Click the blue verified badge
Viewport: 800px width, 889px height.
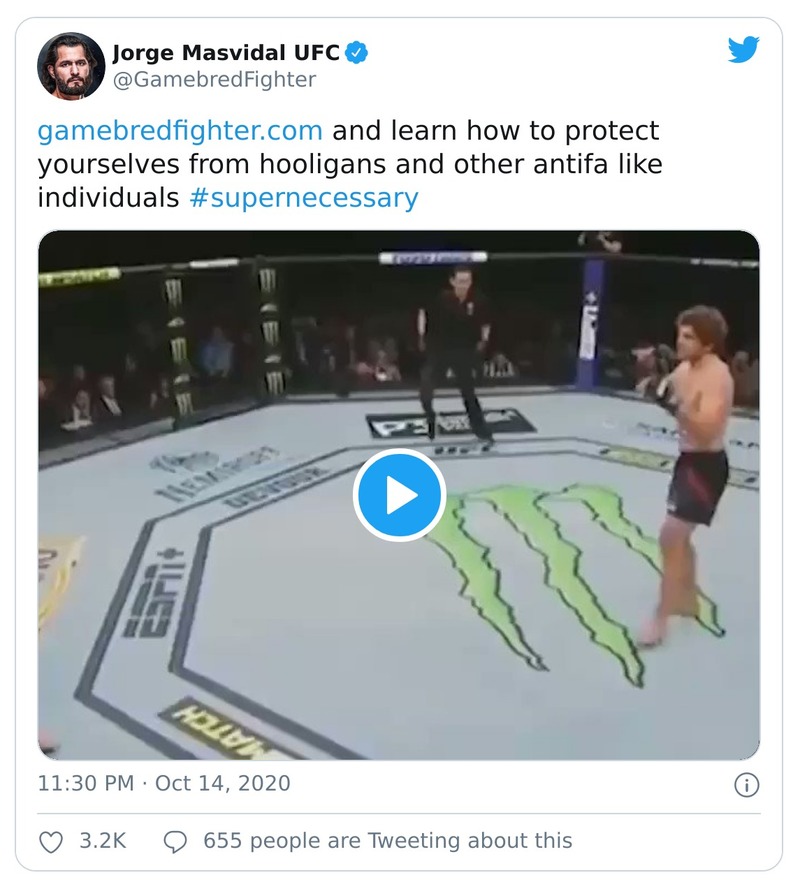(x=357, y=52)
